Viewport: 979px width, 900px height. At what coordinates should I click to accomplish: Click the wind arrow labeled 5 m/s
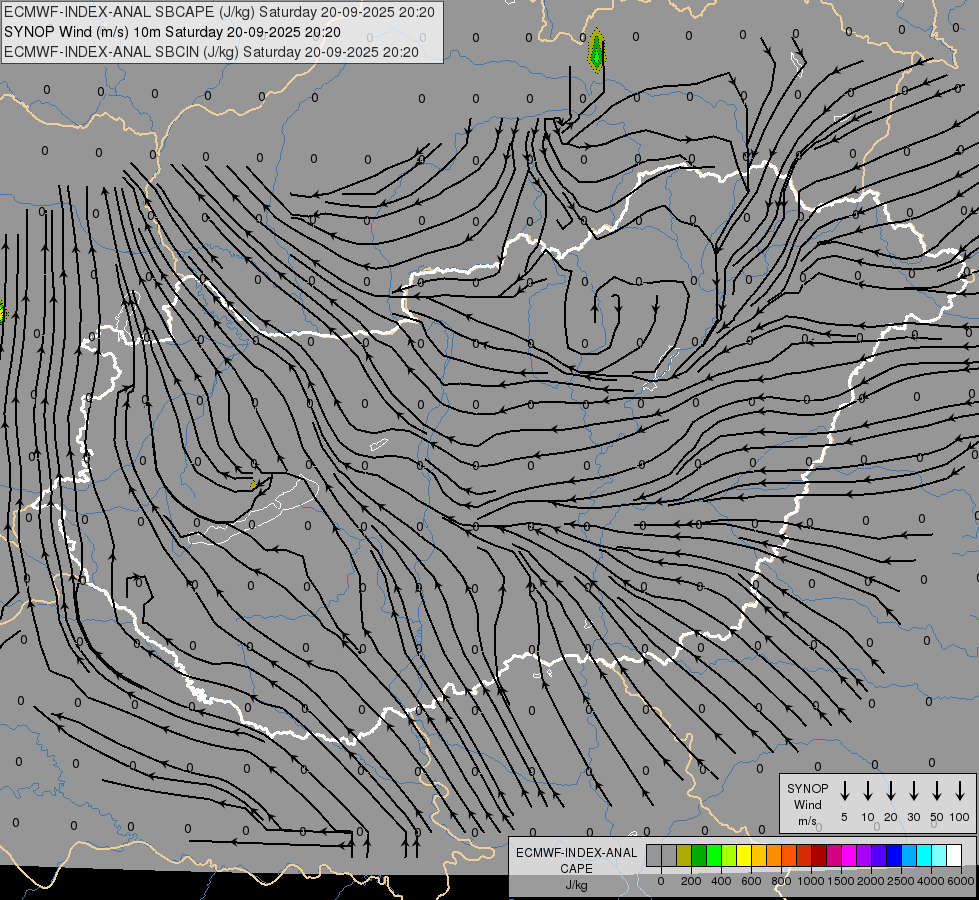coord(845,790)
